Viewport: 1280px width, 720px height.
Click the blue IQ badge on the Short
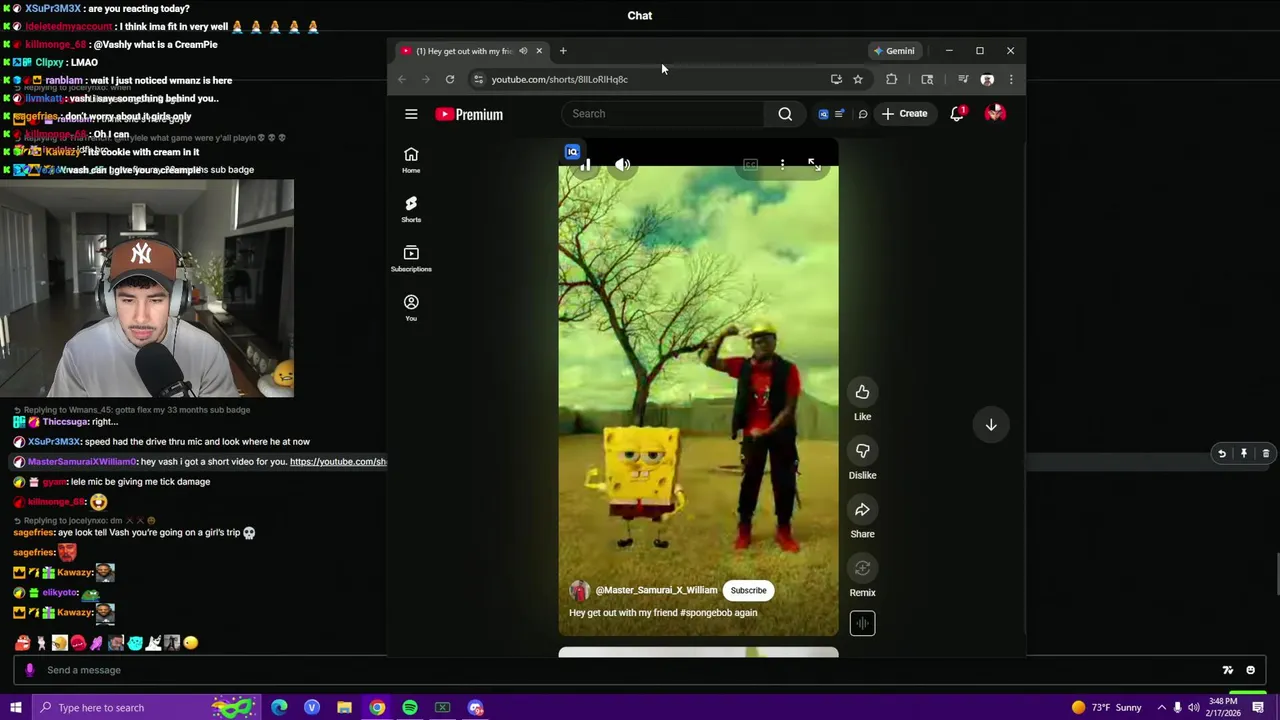pos(572,152)
